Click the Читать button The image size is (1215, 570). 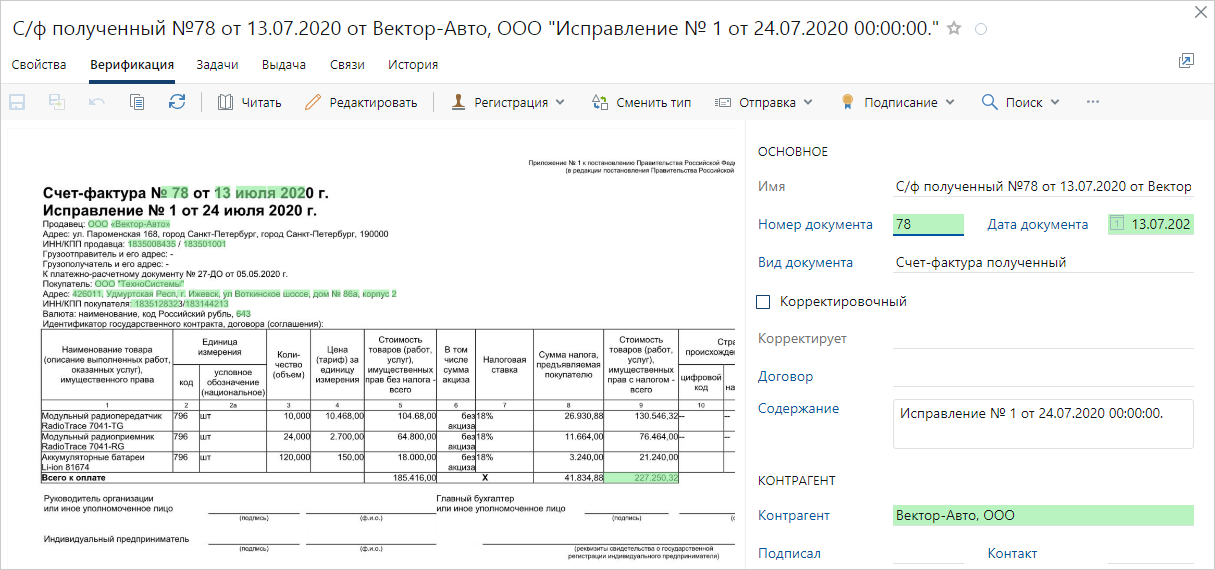(x=250, y=102)
